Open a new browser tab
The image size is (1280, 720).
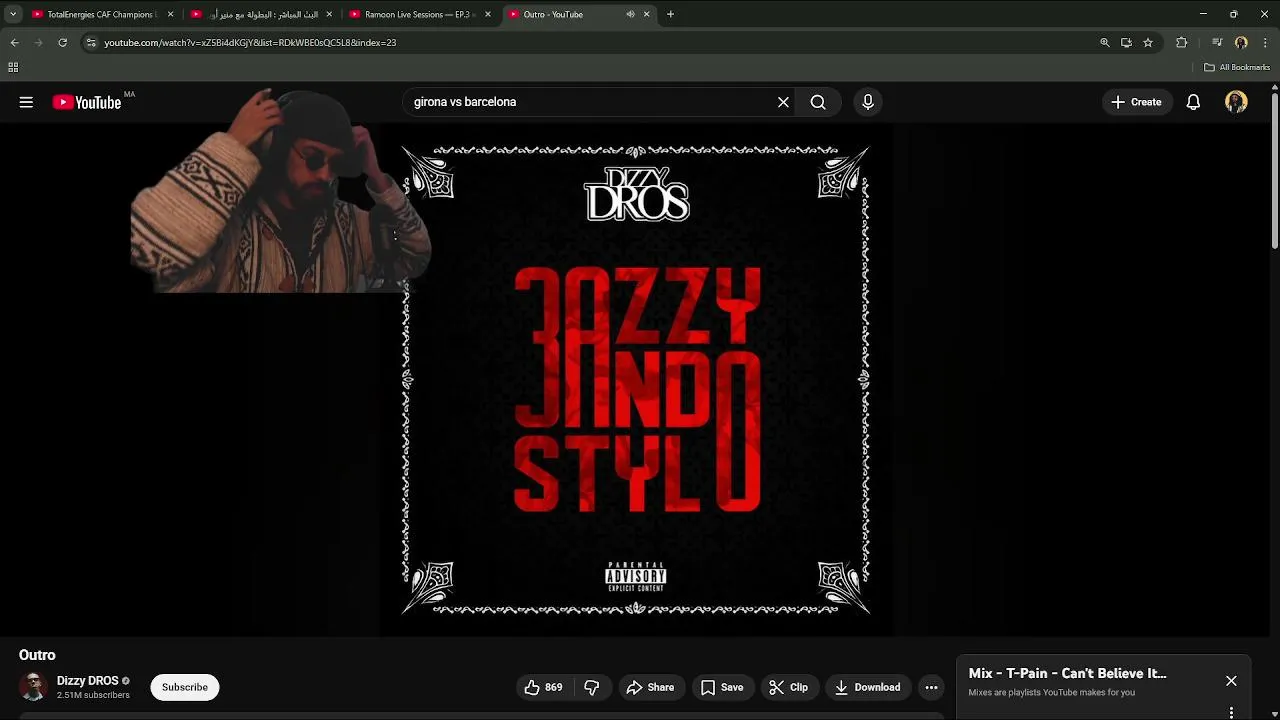(670, 14)
